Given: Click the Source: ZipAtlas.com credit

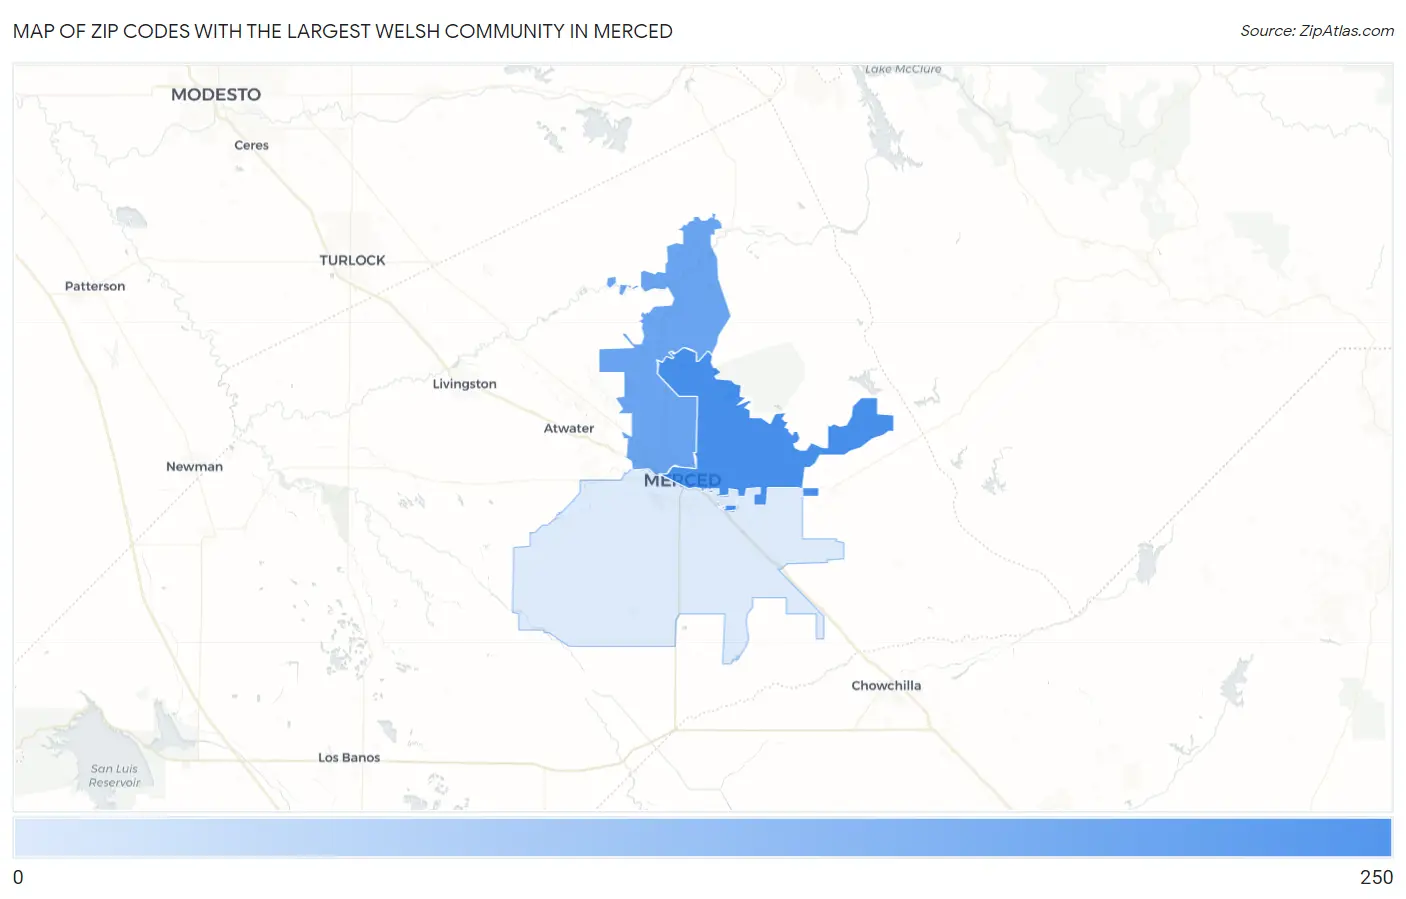Looking at the screenshot, I should [x=1317, y=31].
